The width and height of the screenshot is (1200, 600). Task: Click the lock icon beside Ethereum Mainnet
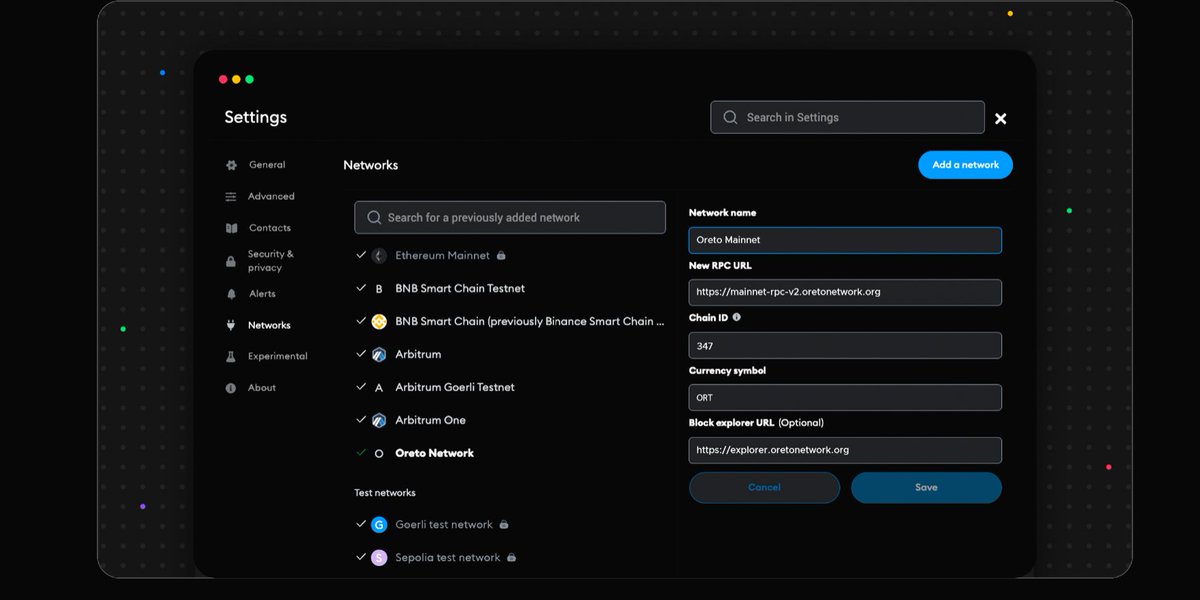click(x=501, y=255)
